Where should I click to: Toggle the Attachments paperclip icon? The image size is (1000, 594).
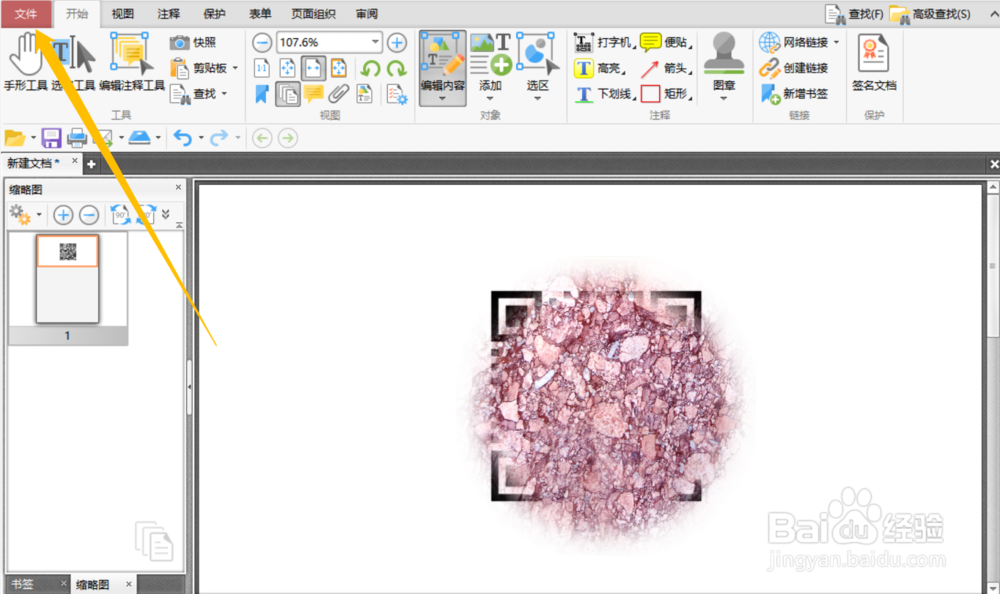coord(339,94)
